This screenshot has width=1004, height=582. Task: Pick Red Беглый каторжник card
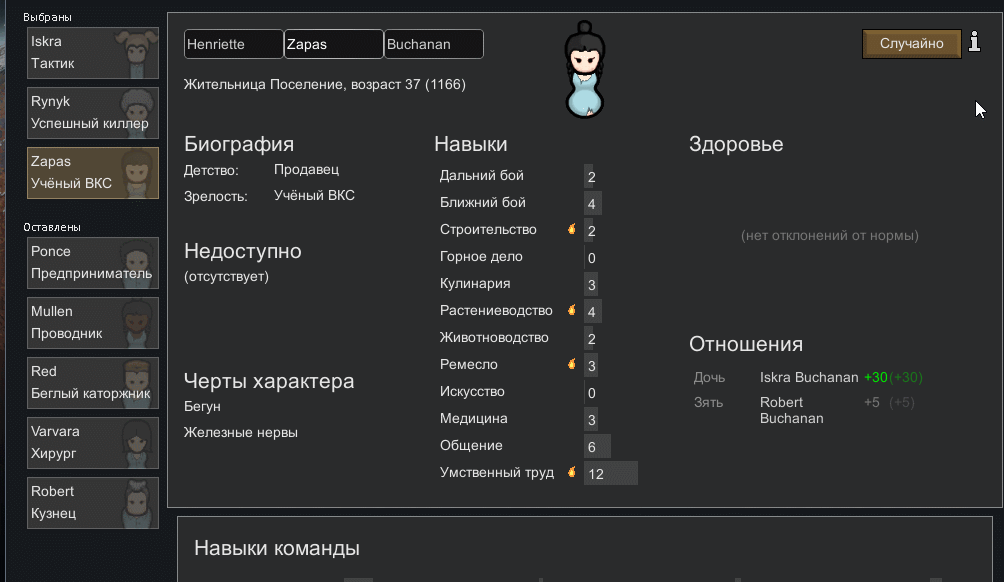pyautogui.click(x=92, y=383)
